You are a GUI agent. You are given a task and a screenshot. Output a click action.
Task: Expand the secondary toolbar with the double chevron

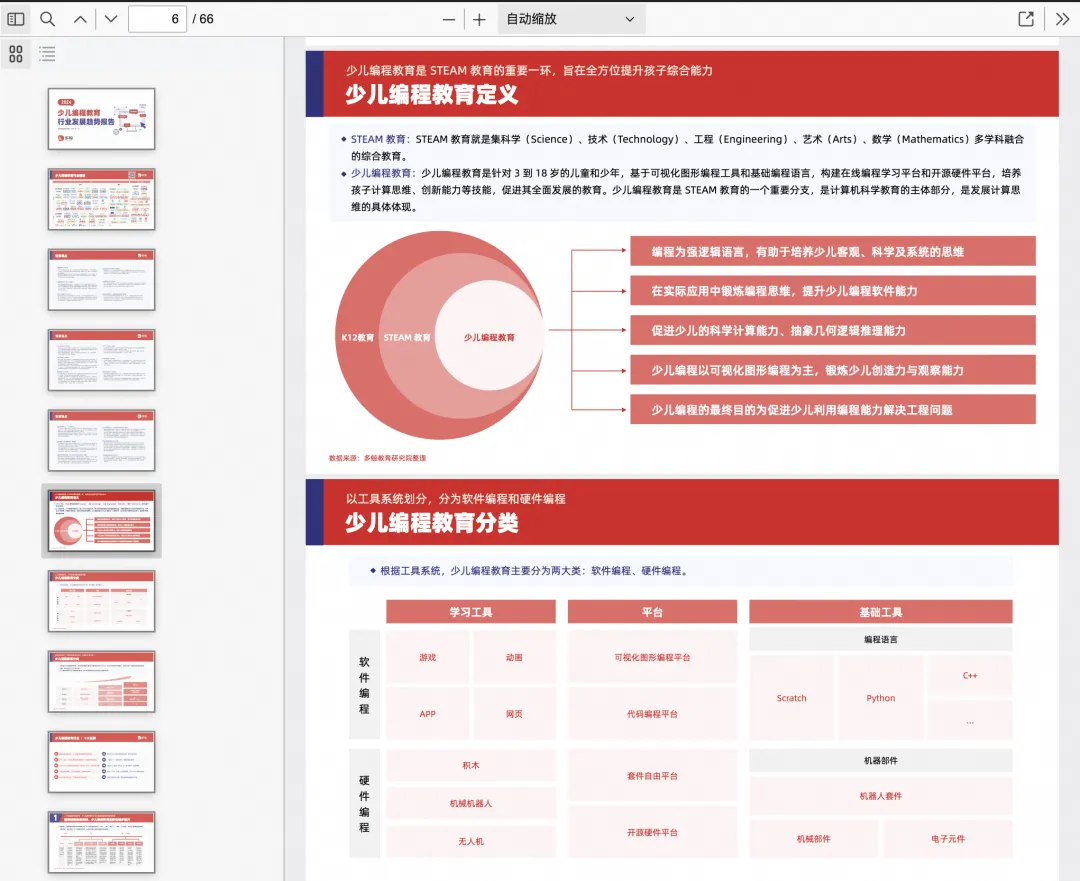coord(1062,18)
